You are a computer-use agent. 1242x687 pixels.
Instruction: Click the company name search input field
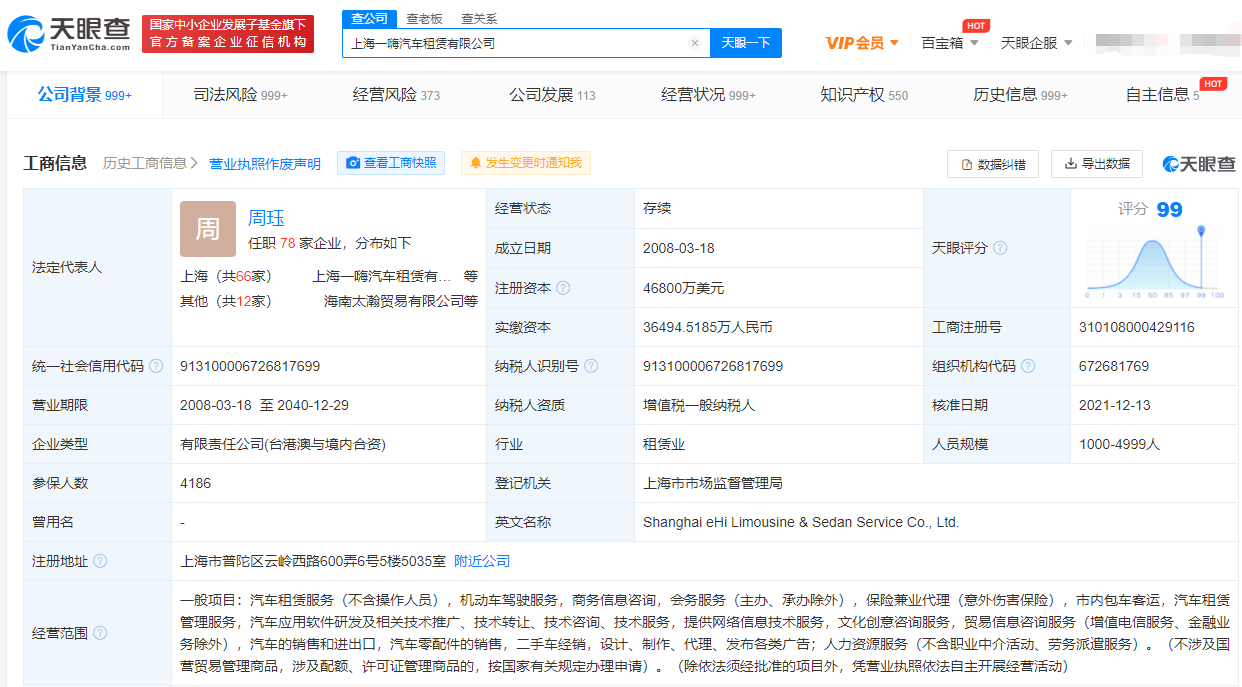515,43
